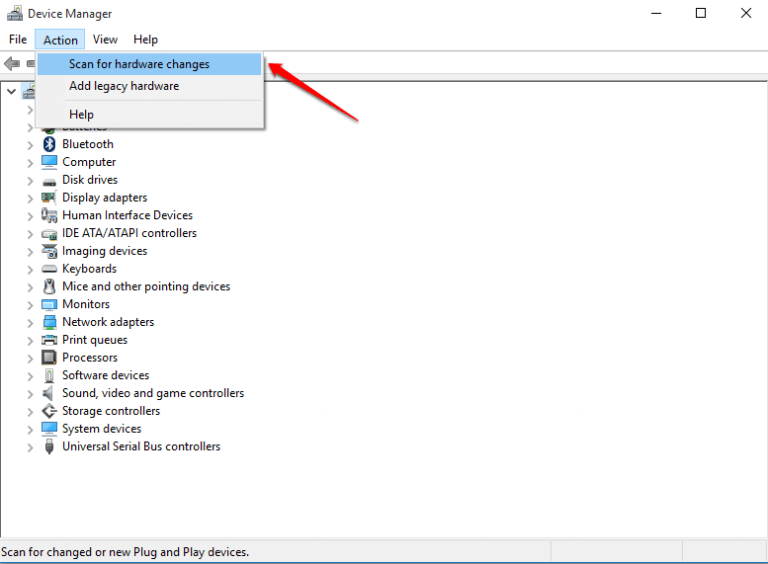The image size is (768, 564).
Task: Select the Software devices label
Action: pyautogui.click(x=105, y=375)
